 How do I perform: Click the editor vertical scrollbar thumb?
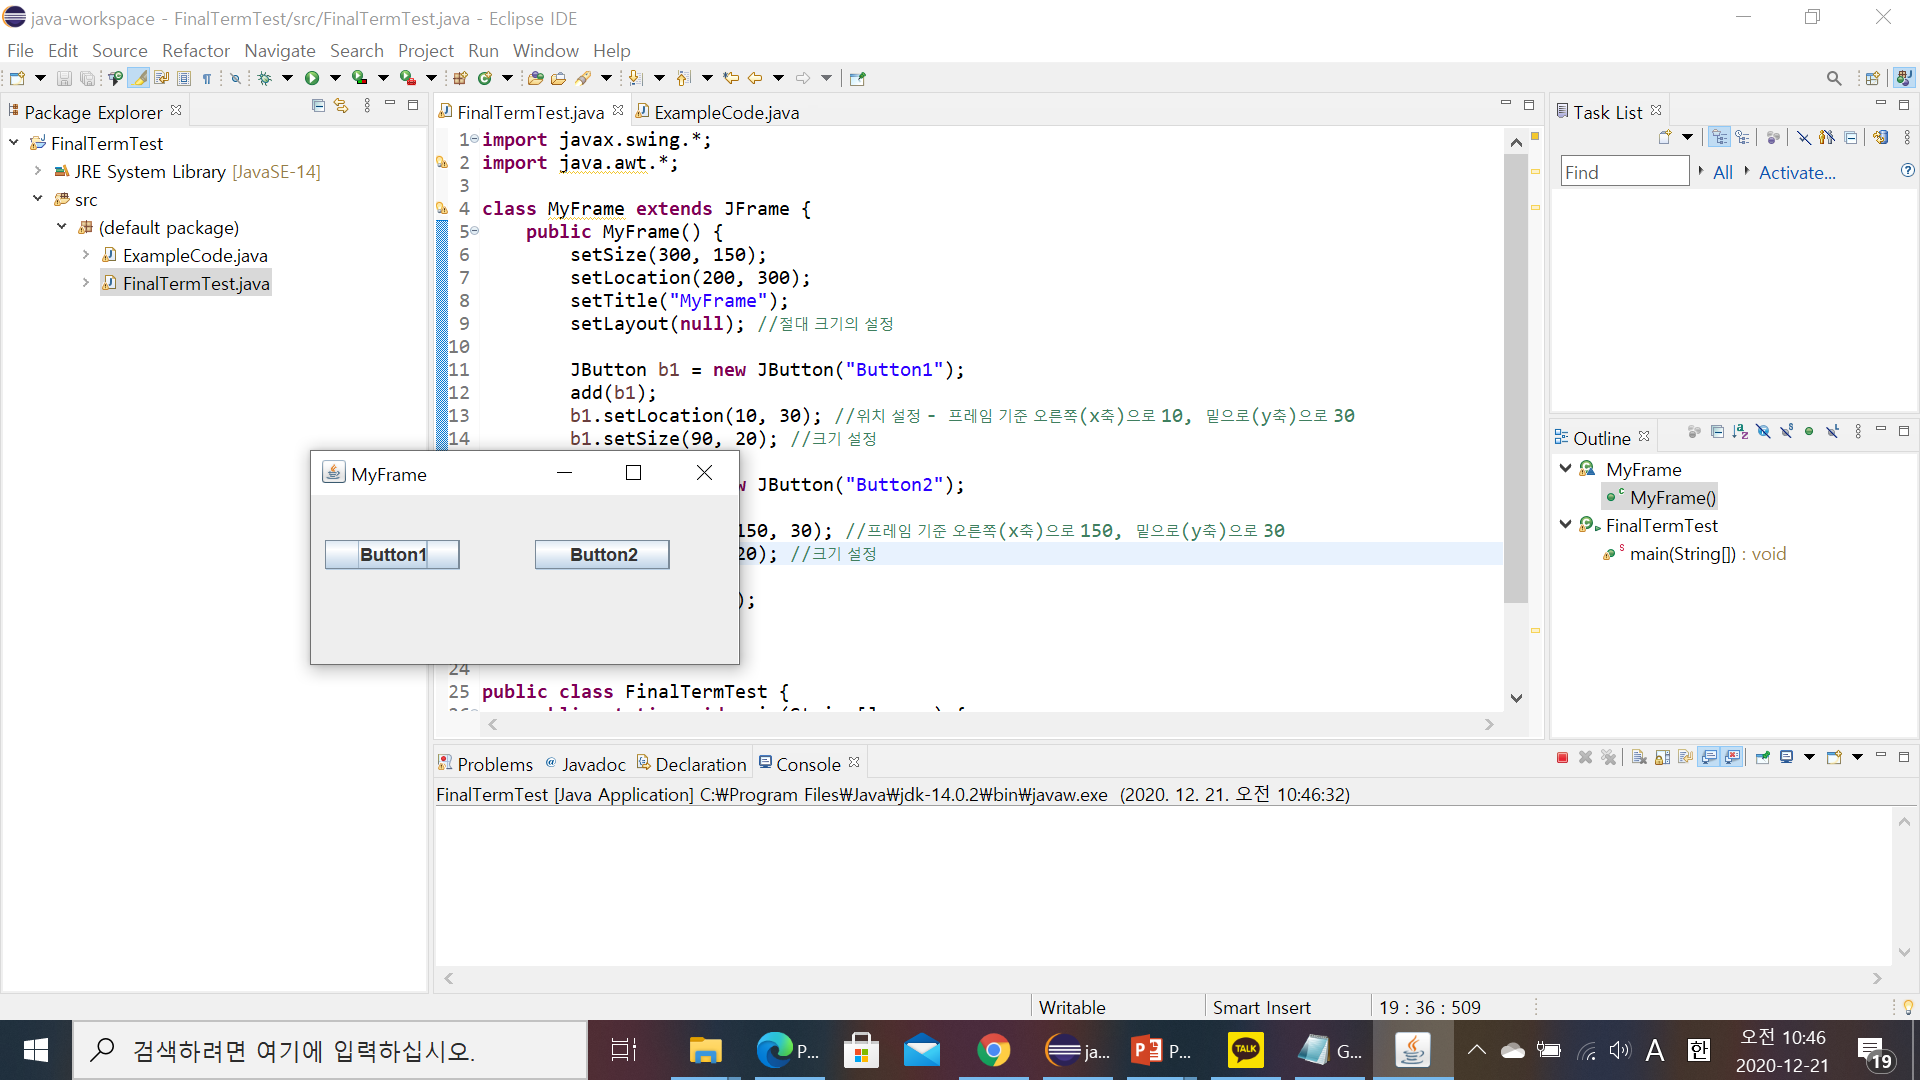click(1515, 380)
